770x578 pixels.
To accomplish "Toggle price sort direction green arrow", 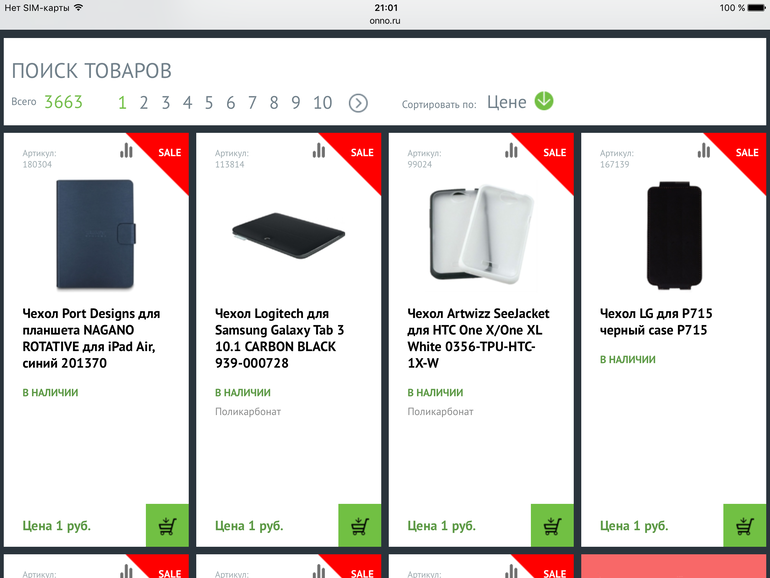I will 544,101.
